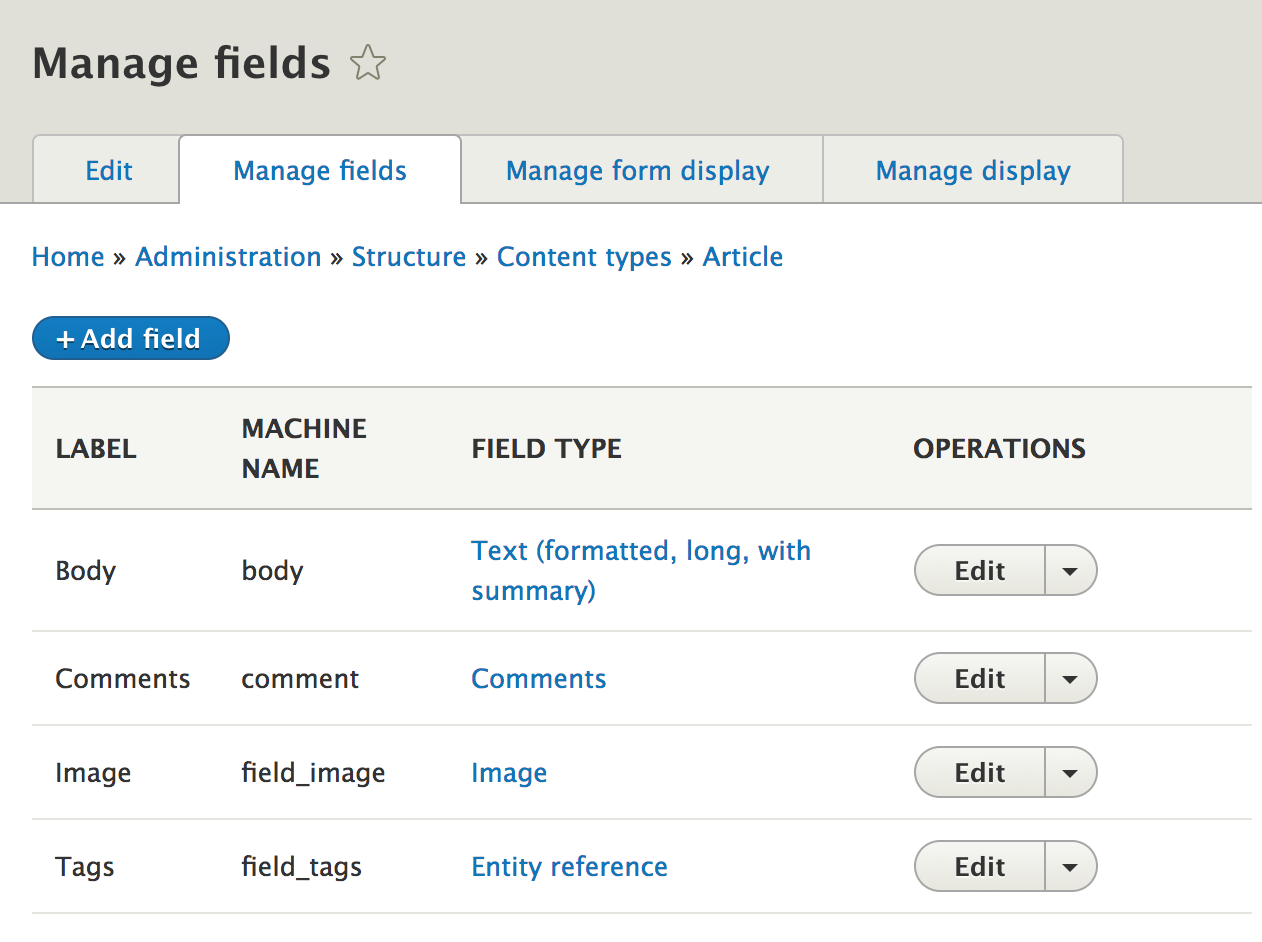The image size is (1262, 942).
Task: Edit the Body field
Action: 979,571
